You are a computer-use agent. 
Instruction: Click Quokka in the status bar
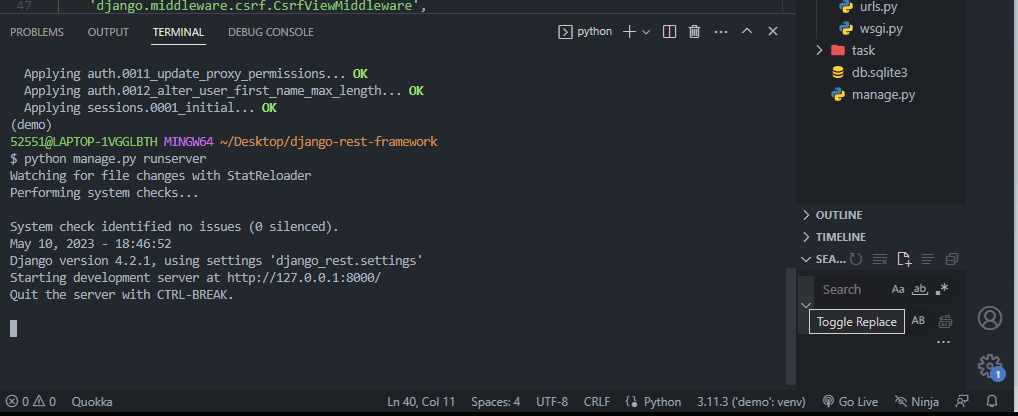[x=92, y=402]
